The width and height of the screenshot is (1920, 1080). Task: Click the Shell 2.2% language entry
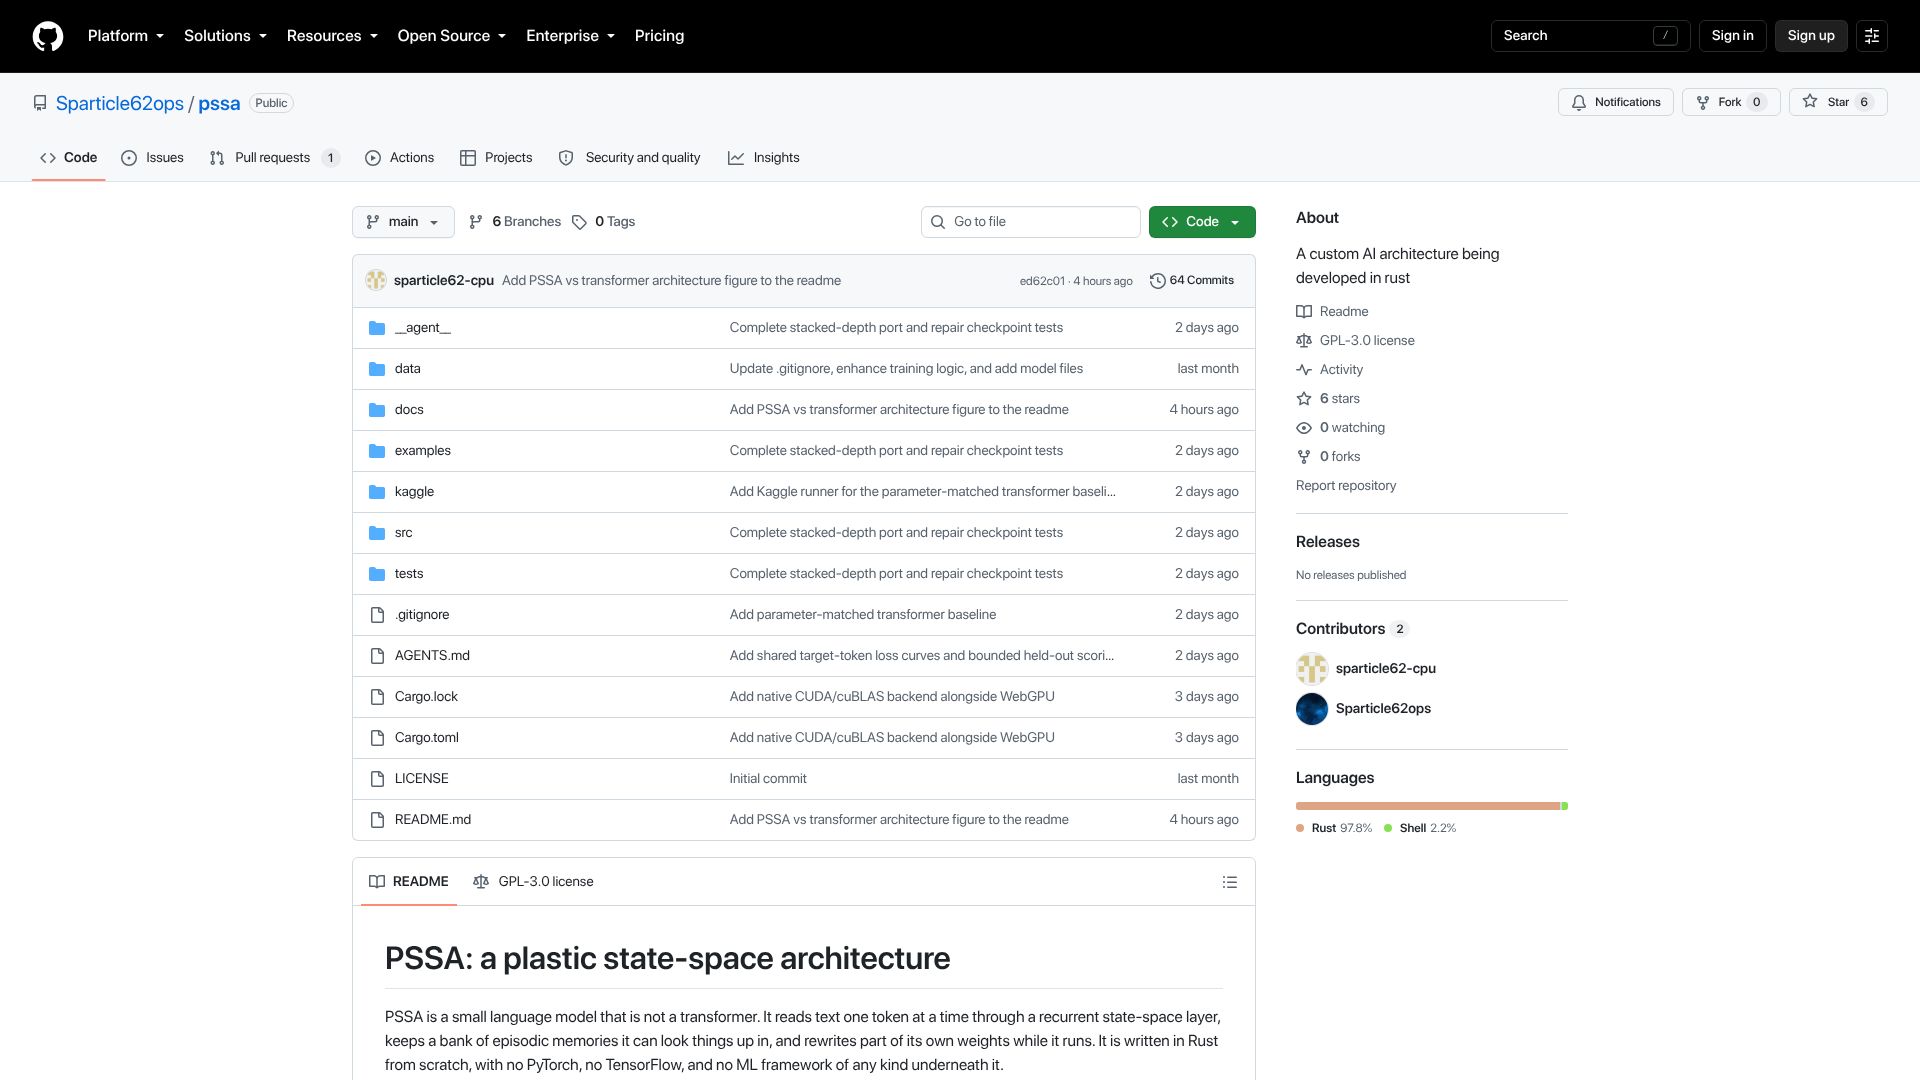click(1420, 828)
